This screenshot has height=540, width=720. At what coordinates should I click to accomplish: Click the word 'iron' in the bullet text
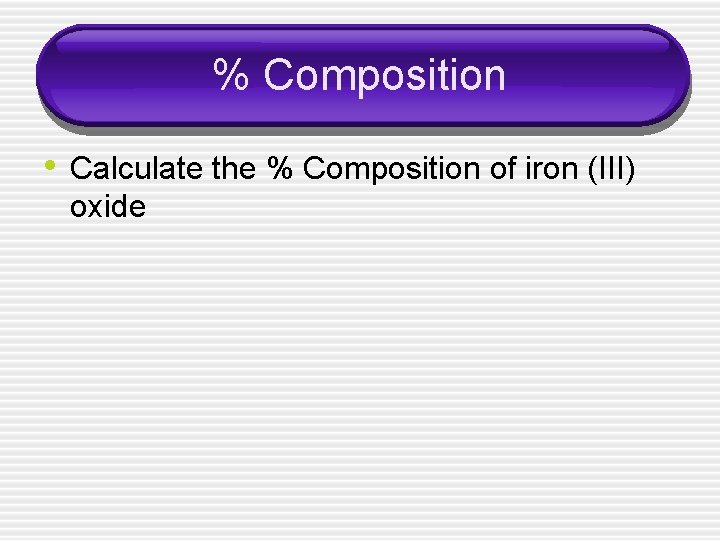pos(544,169)
